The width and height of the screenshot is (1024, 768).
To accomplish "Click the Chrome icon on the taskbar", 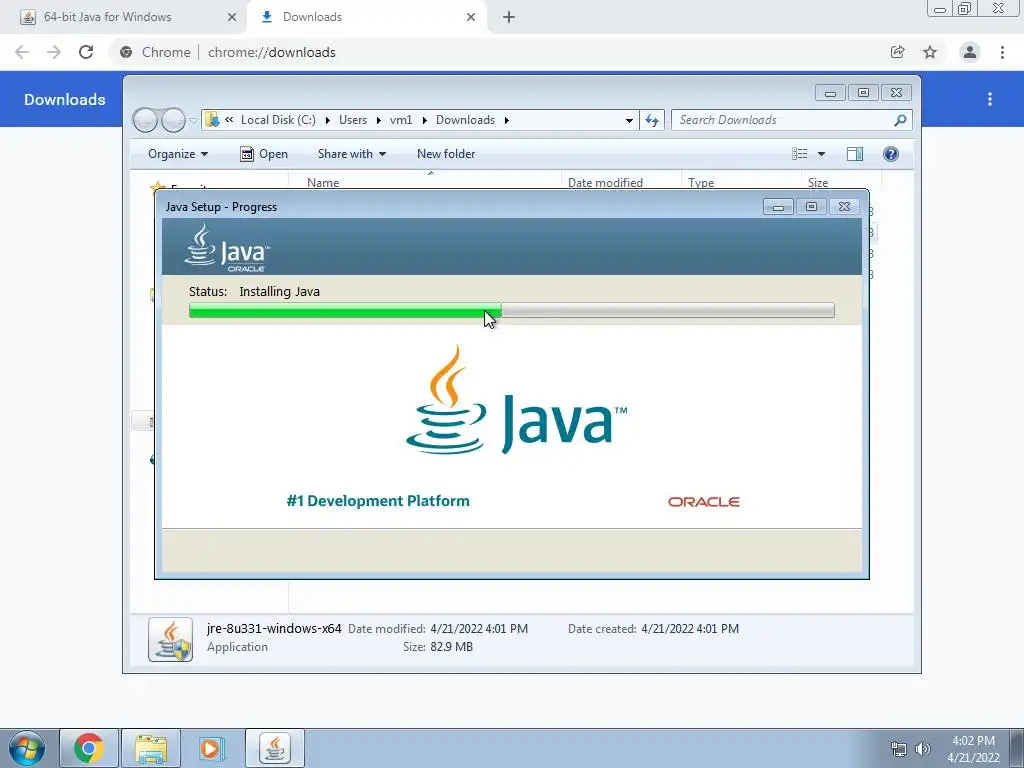I will (89, 748).
